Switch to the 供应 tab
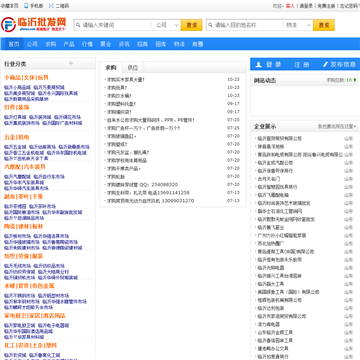 pyautogui.click(x=132, y=68)
